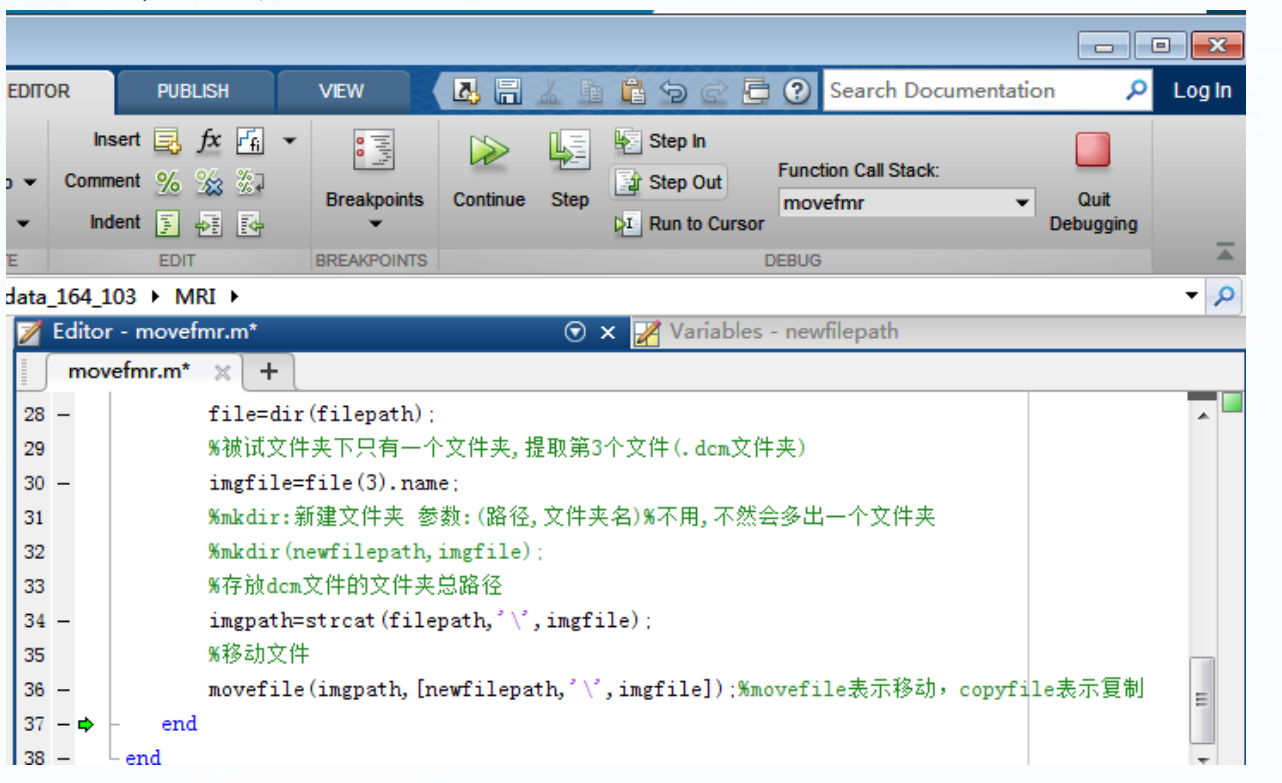The width and height of the screenshot is (1282, 783).
Task: Click the green code analyzer status square
Action: 1232,402
